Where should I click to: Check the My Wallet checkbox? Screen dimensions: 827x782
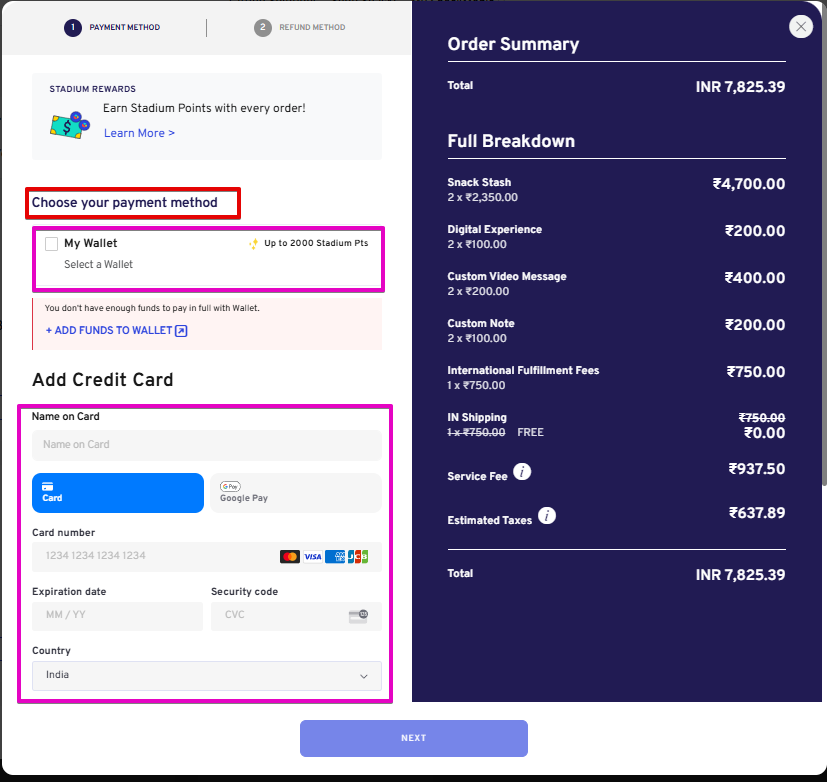51,244
